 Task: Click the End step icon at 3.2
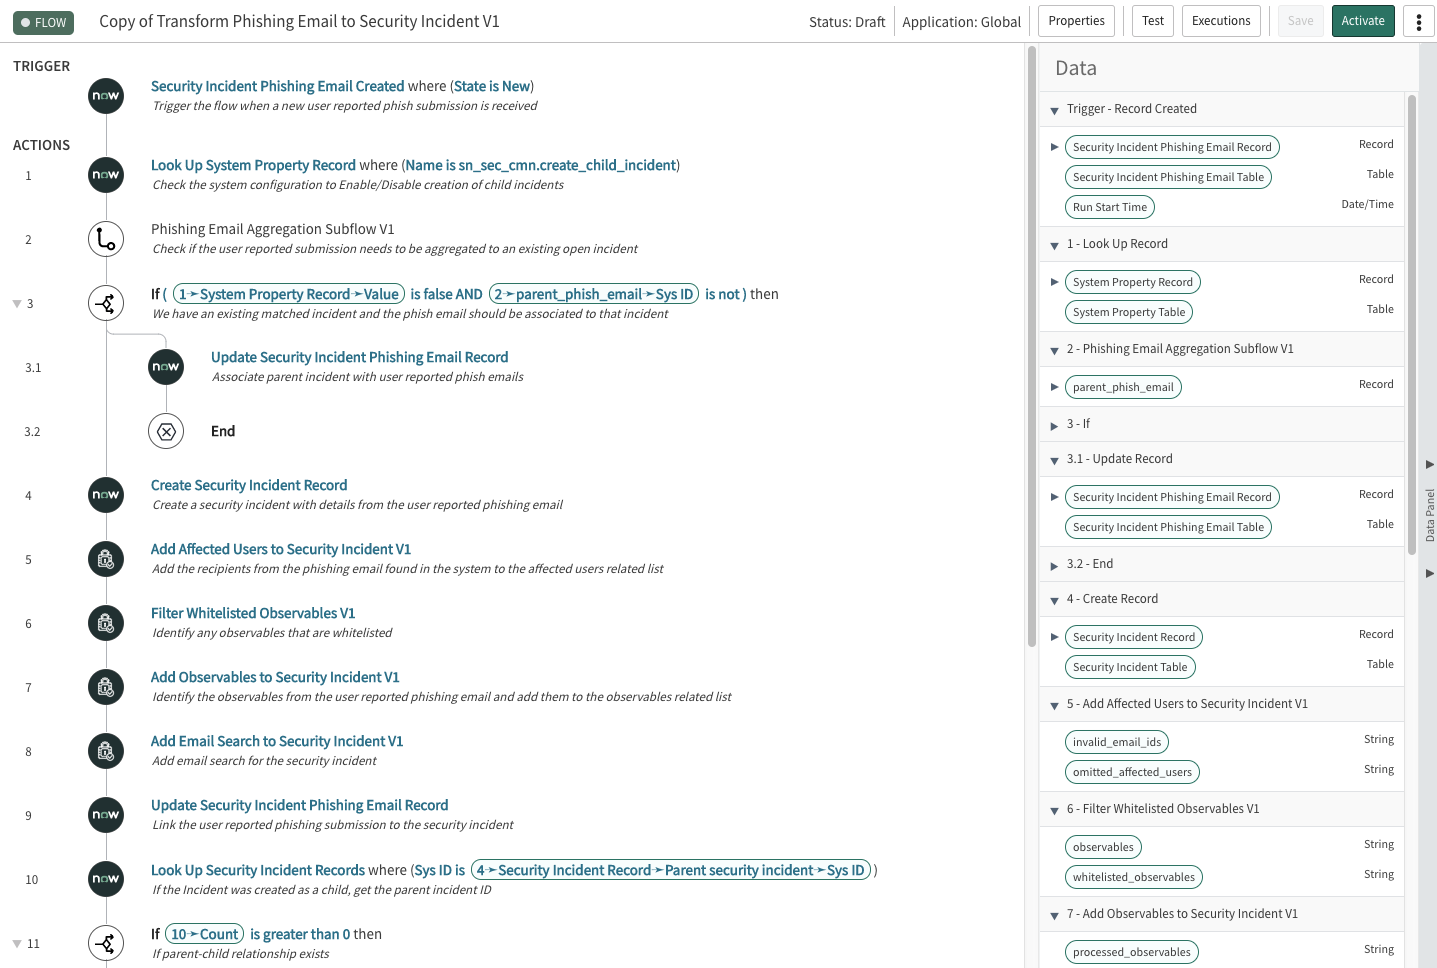pyautogui.click(x=166, y=431)
